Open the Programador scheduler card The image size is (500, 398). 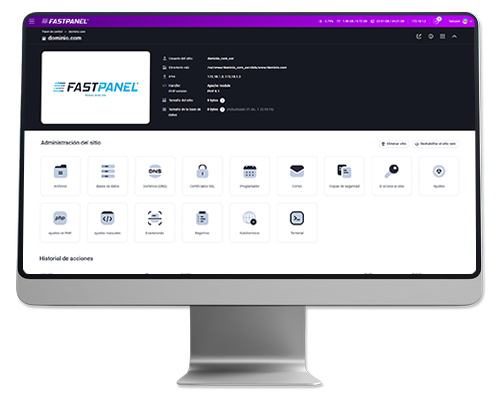tap(250, 176)
